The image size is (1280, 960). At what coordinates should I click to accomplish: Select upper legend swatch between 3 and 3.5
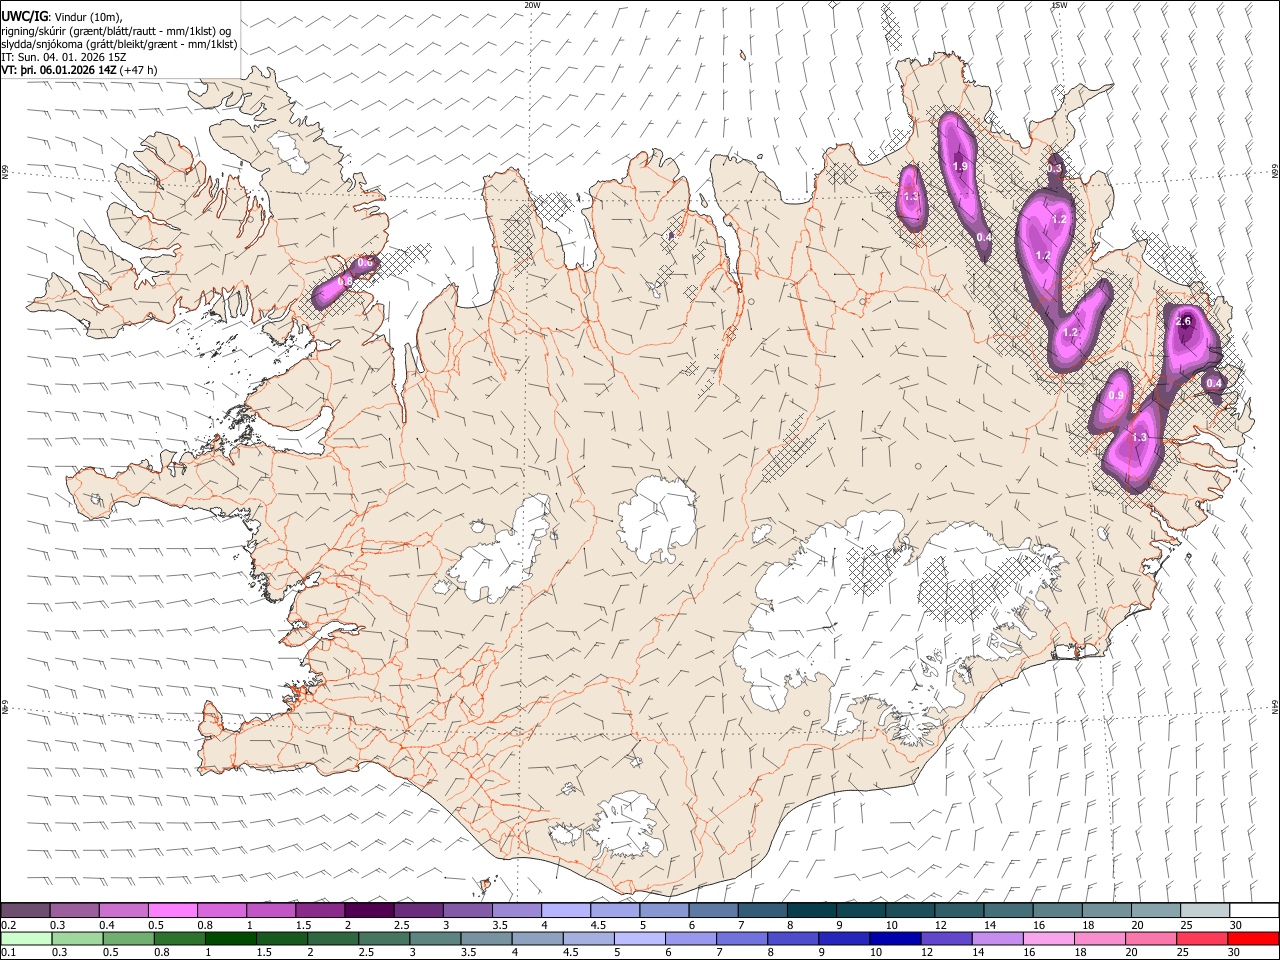tap(468, 911)
